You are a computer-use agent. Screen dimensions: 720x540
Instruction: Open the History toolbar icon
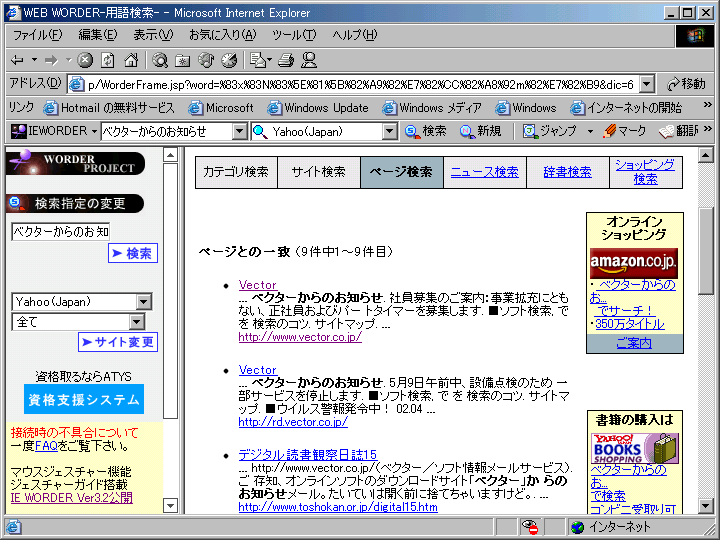(x=229, y=60)
